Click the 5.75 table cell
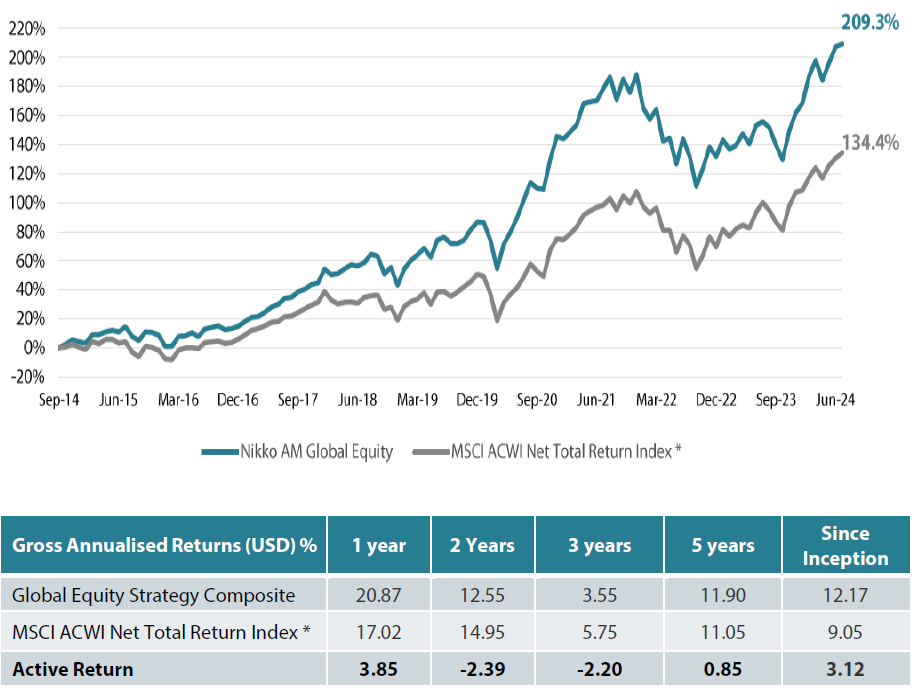The width and height of the screenshot is (914, 690). [x=600, y=632]
